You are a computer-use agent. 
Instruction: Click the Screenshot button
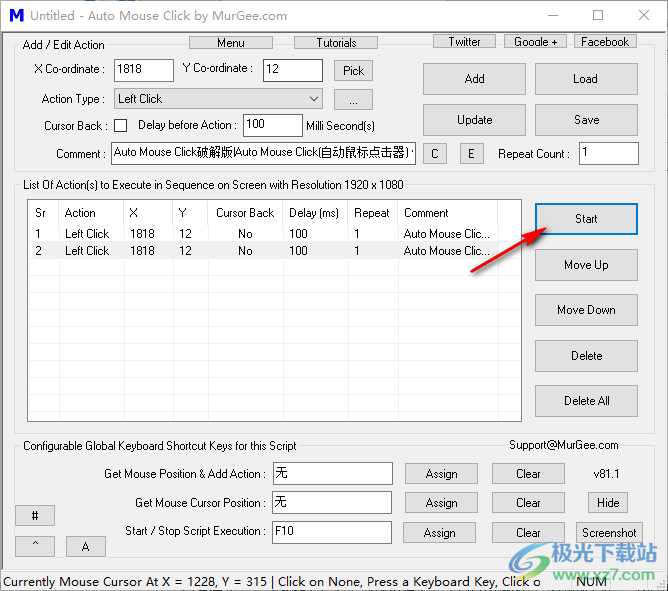(609, 533)
